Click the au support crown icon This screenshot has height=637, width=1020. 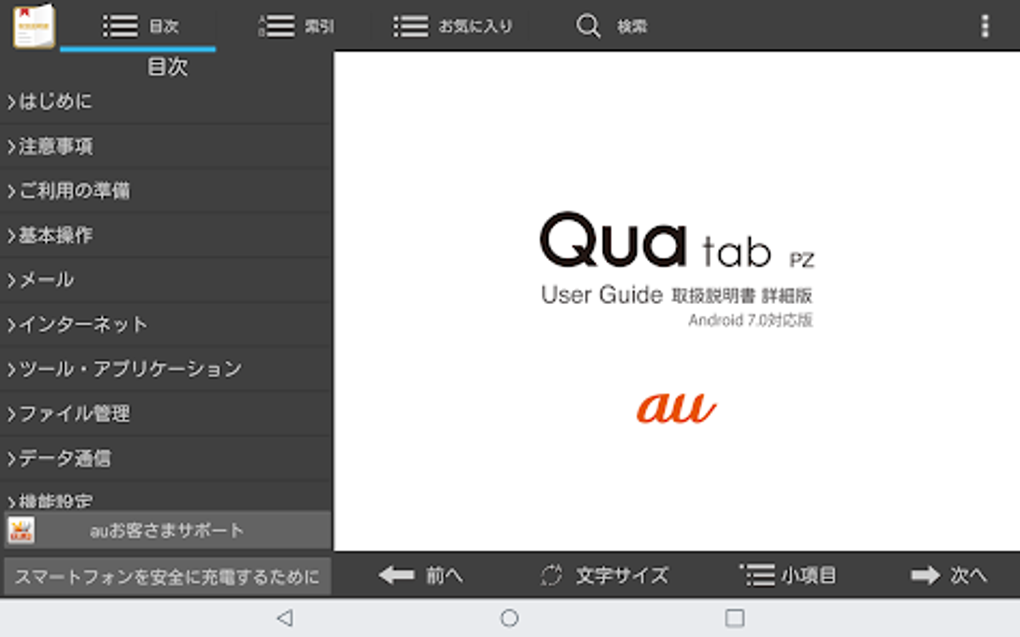(21, 530)
